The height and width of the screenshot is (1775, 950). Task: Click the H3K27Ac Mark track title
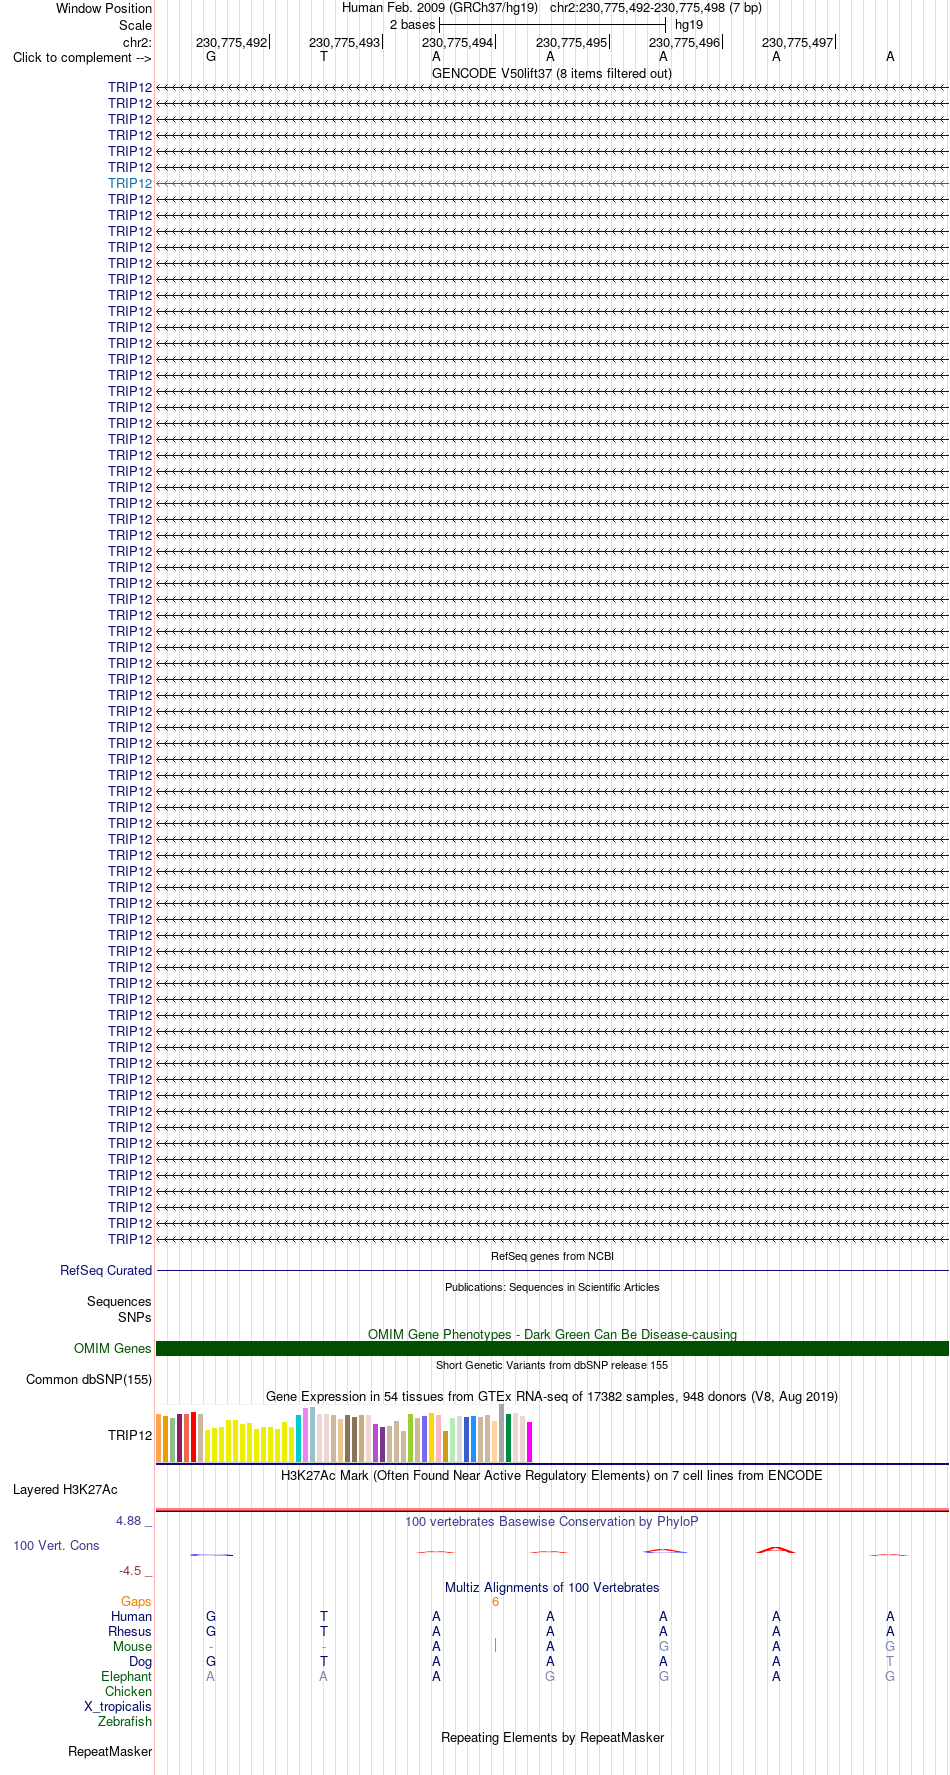point(552,1475)
